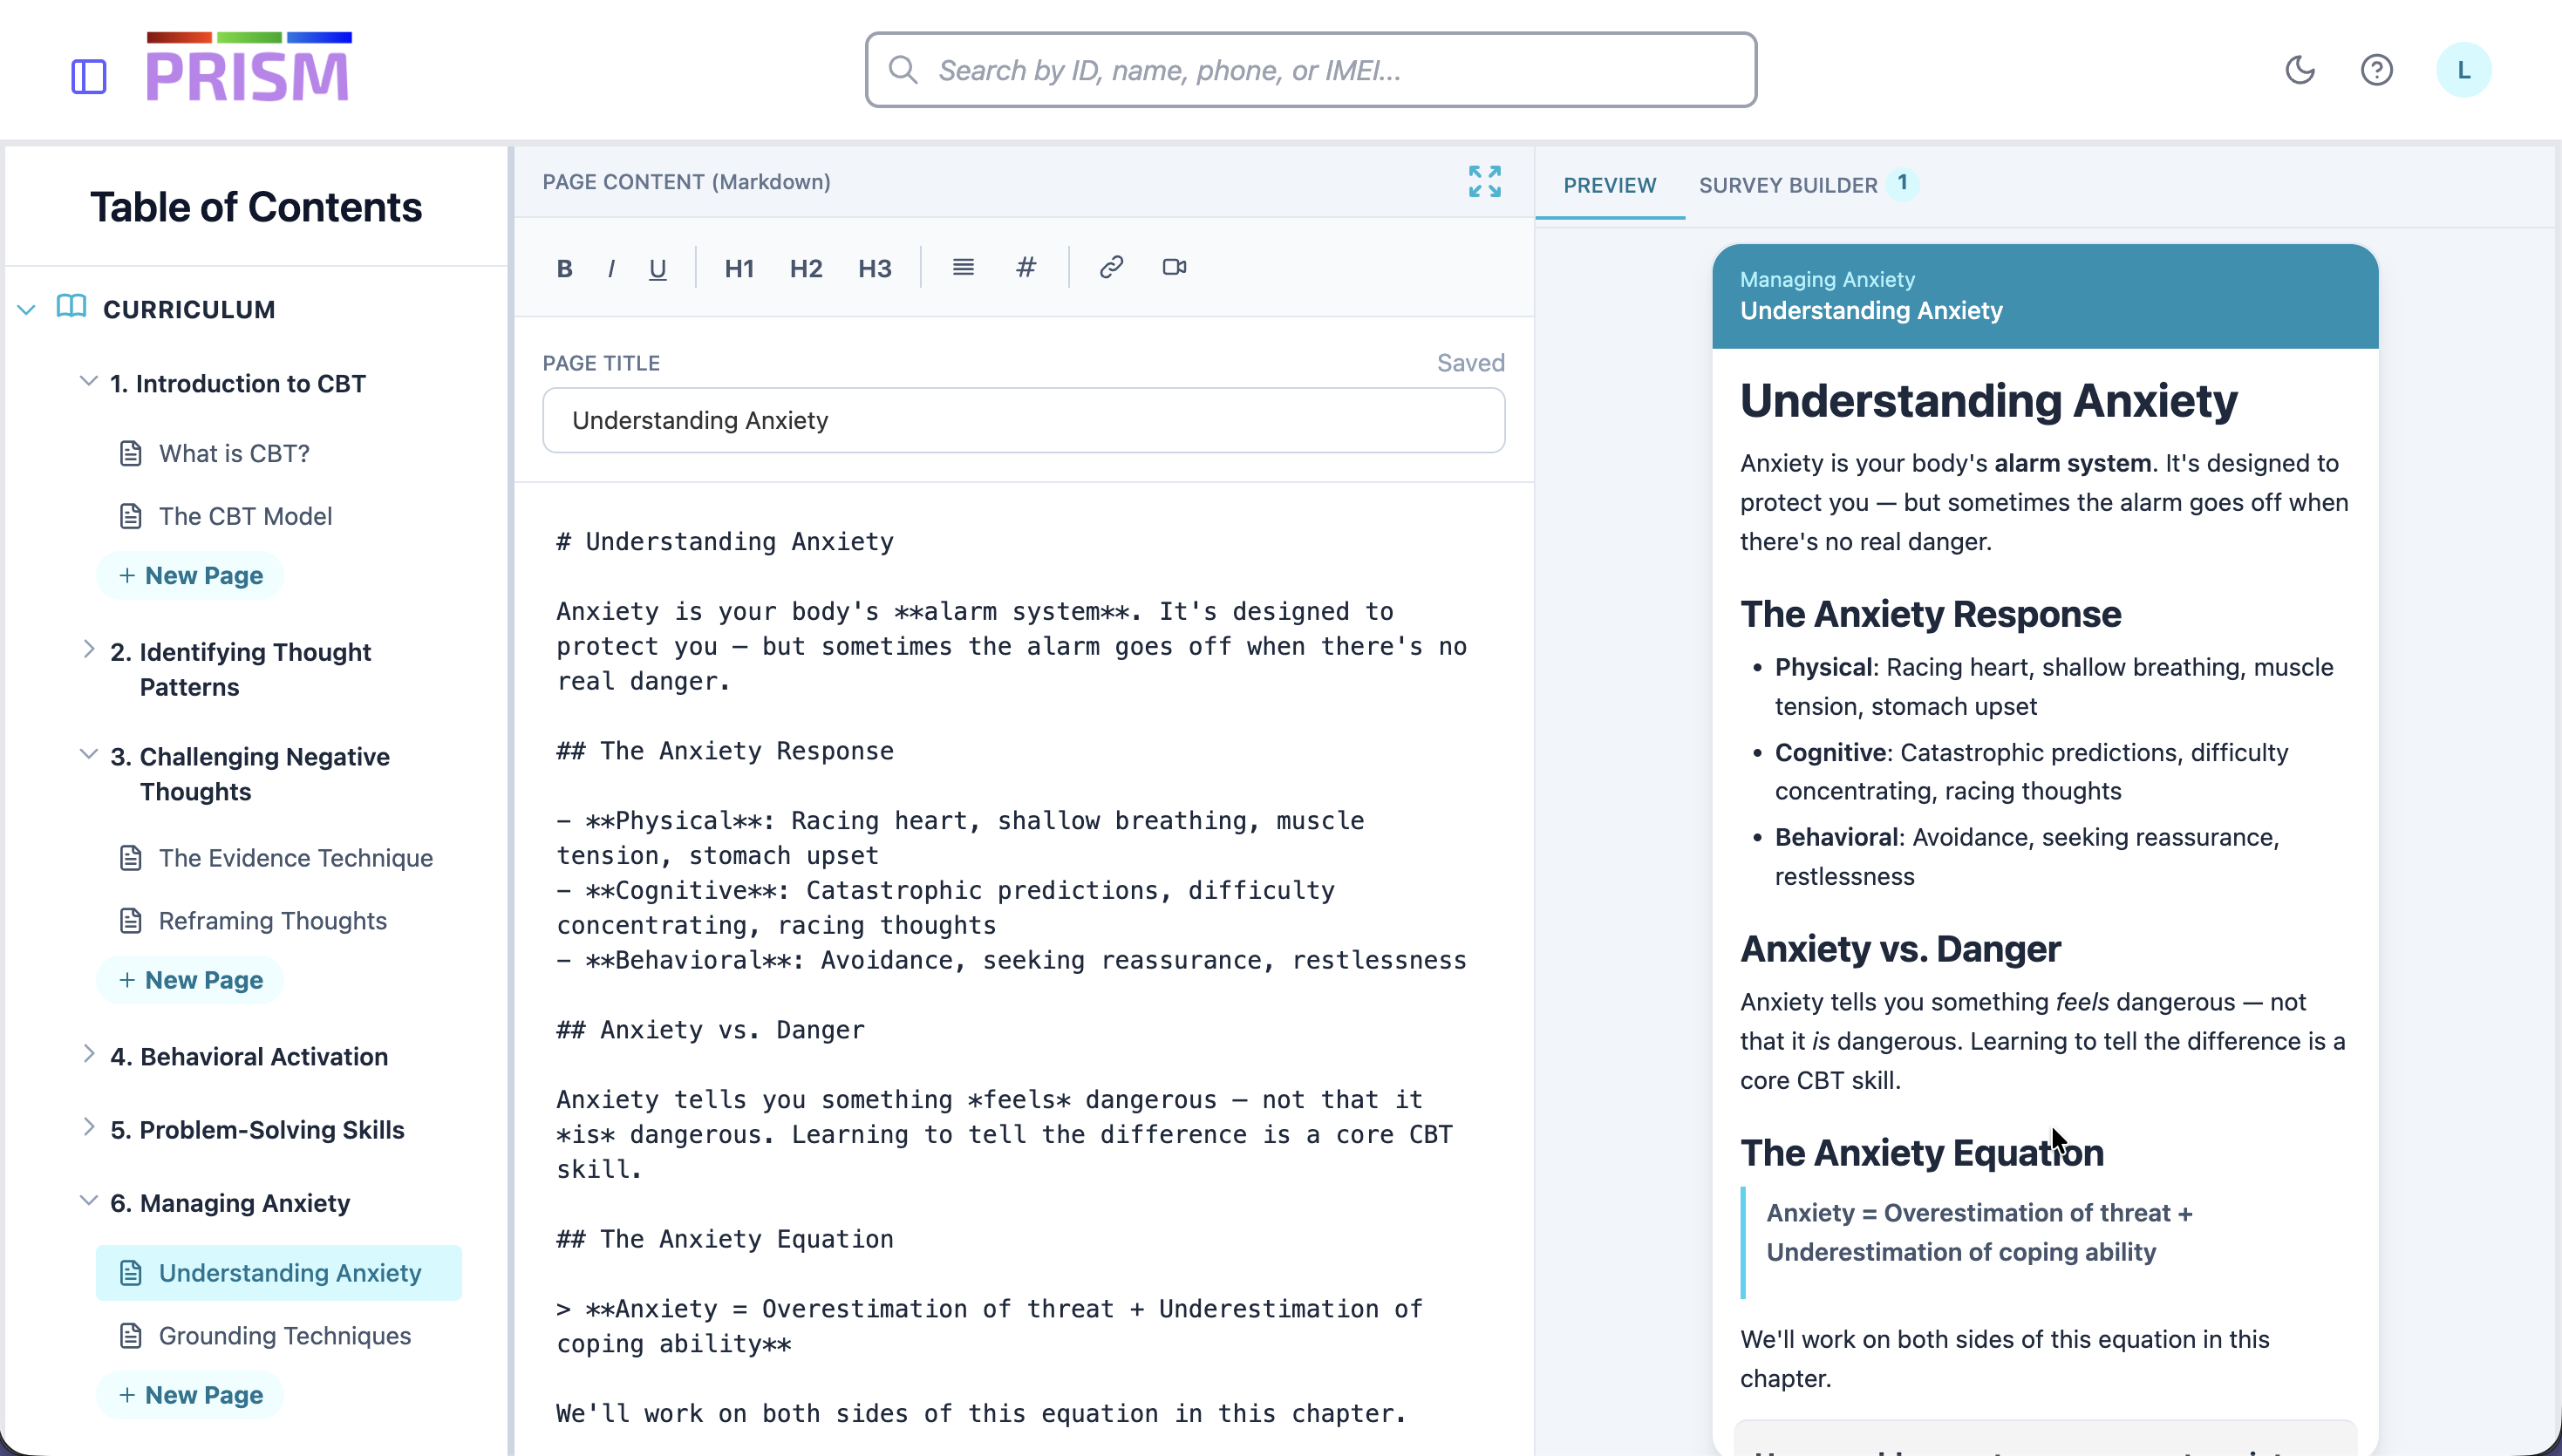Image resolution: width=2562 pixels, height=1456 pixels.
Task: Open help via the question mark icon
Action: click(x=2377, y=69)
